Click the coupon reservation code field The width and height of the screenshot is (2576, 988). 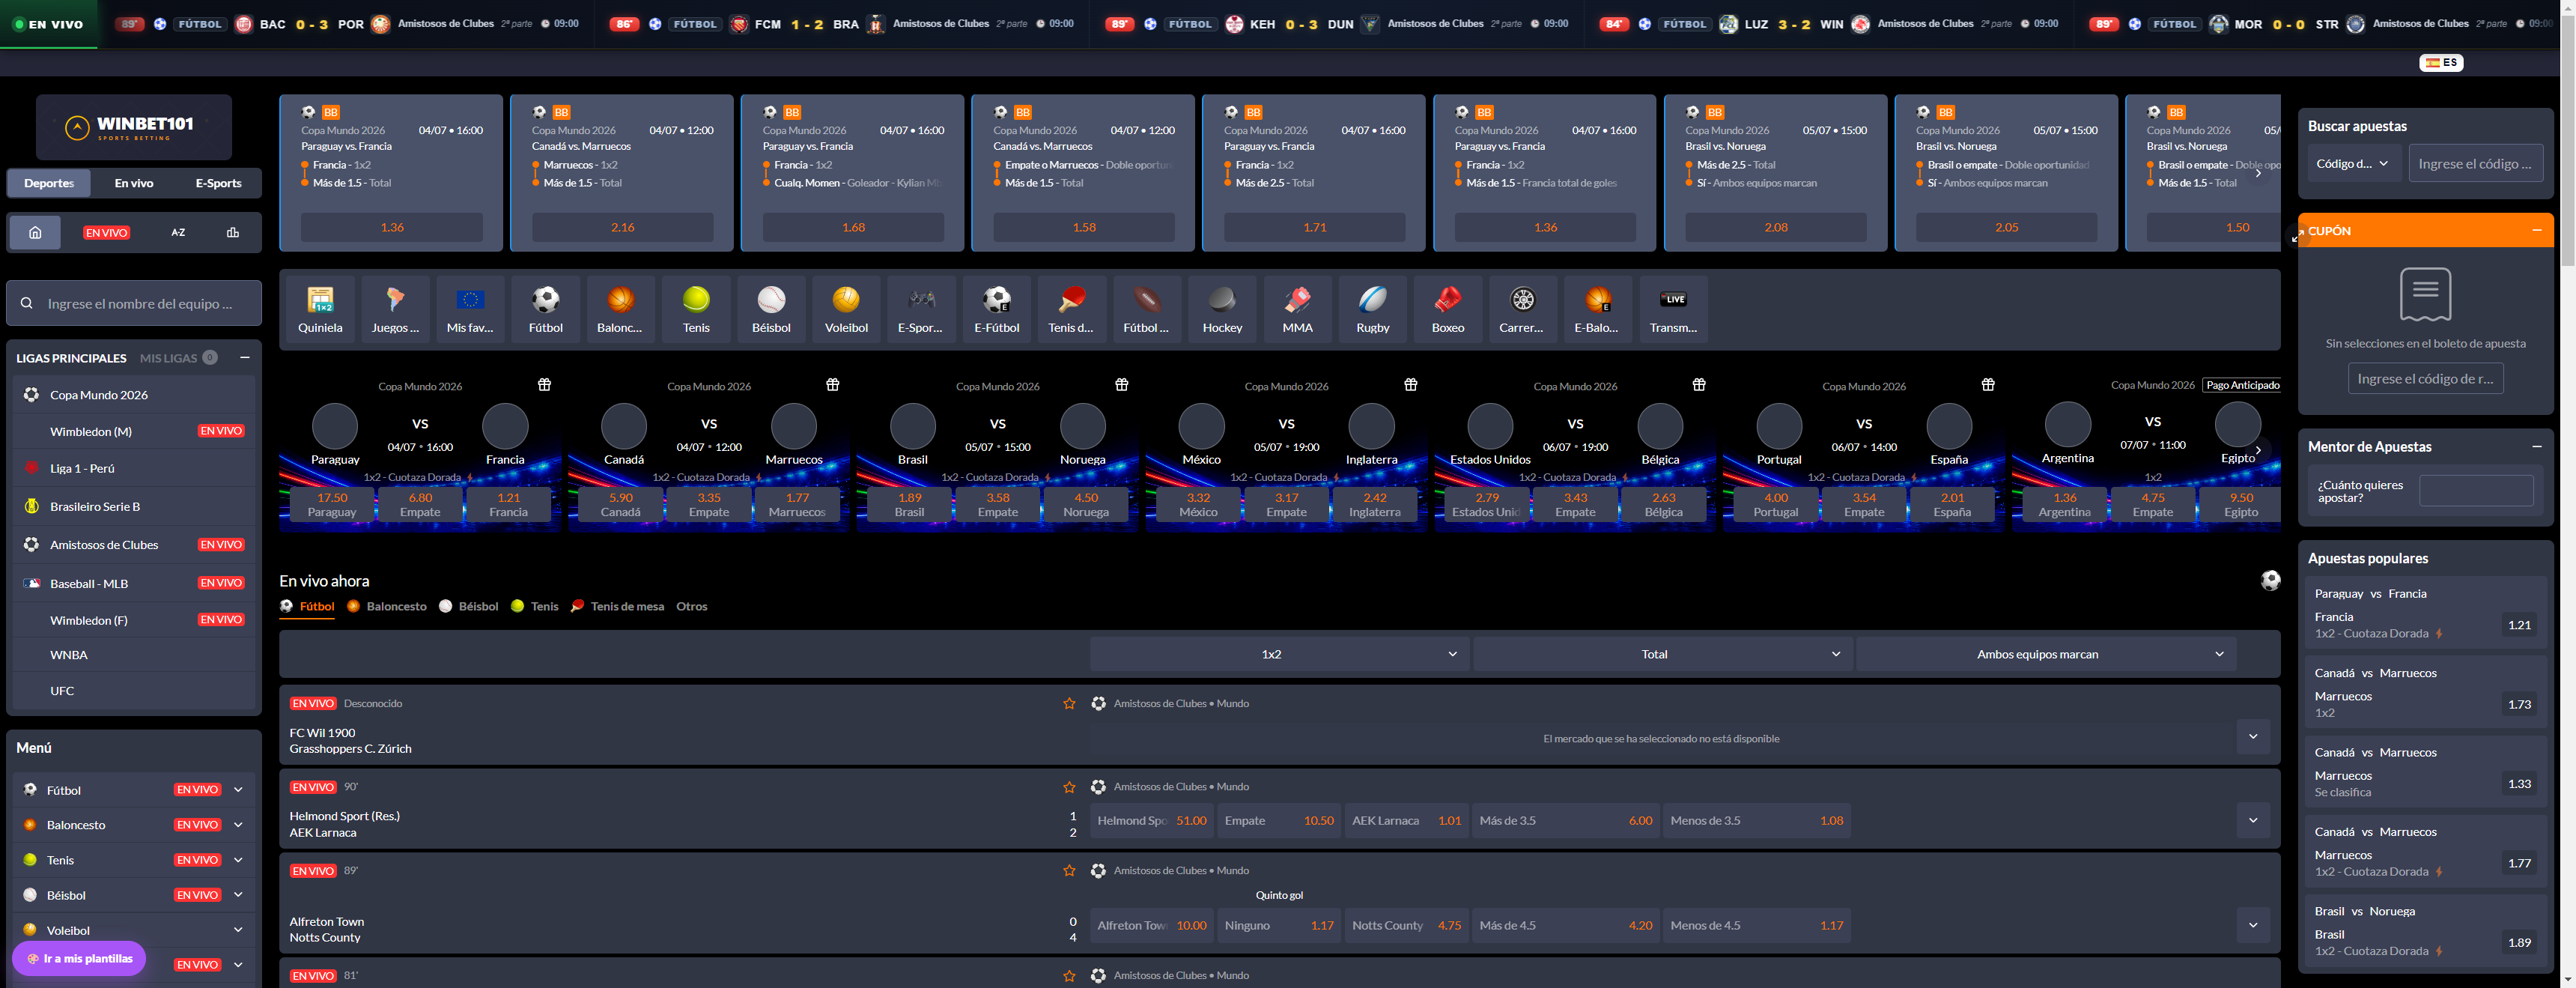(x=2425, y=379)
